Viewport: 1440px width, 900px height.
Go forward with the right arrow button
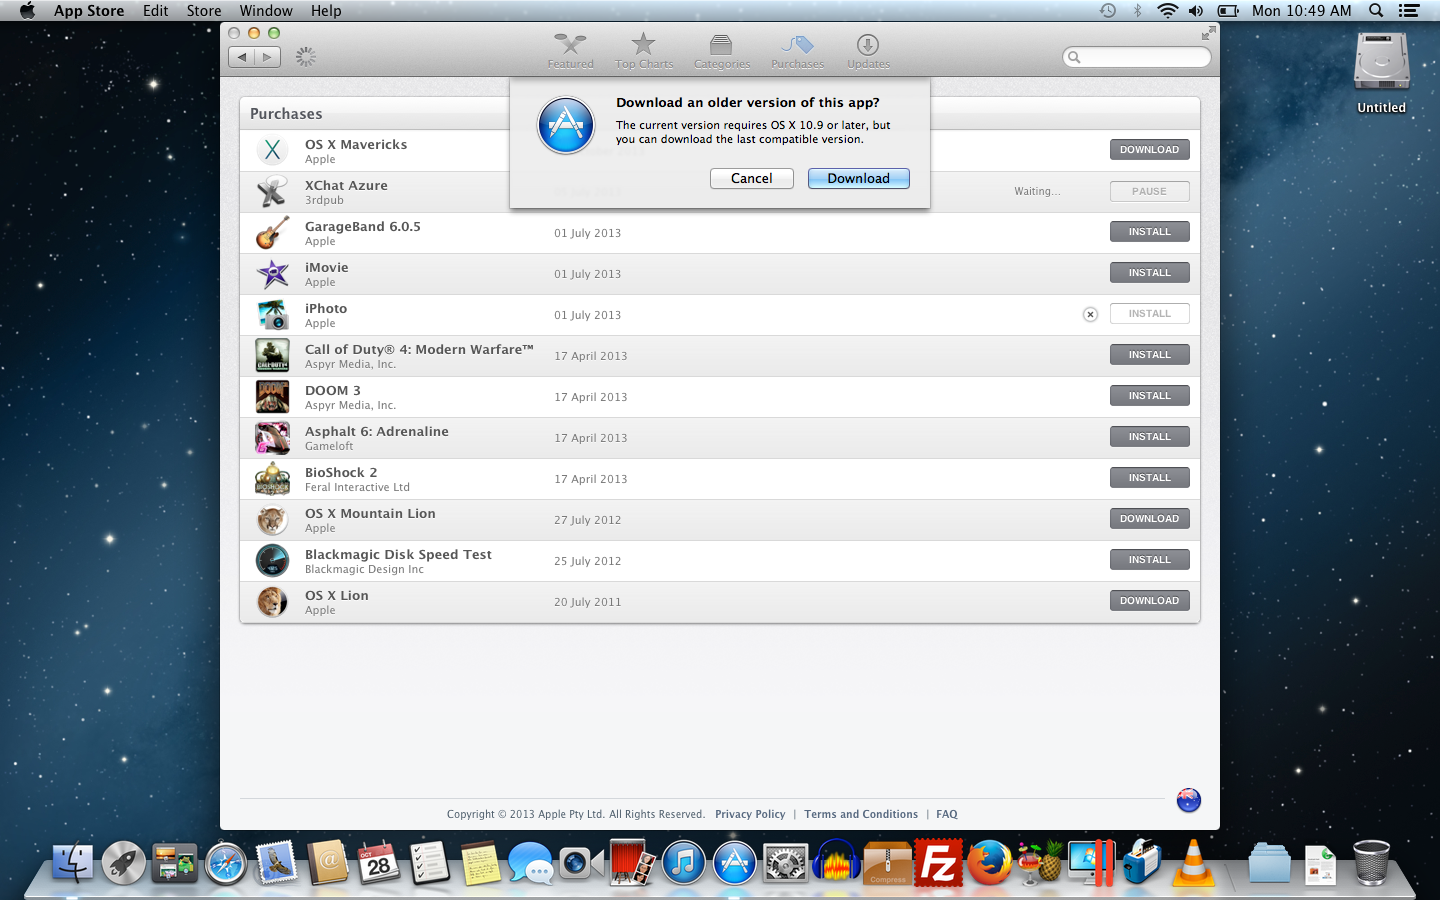tap(267, 57)
